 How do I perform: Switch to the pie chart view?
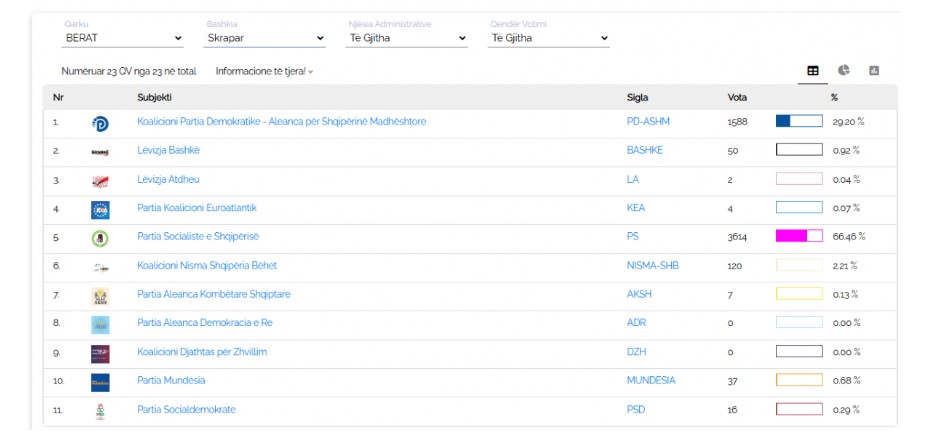(844, 71)
